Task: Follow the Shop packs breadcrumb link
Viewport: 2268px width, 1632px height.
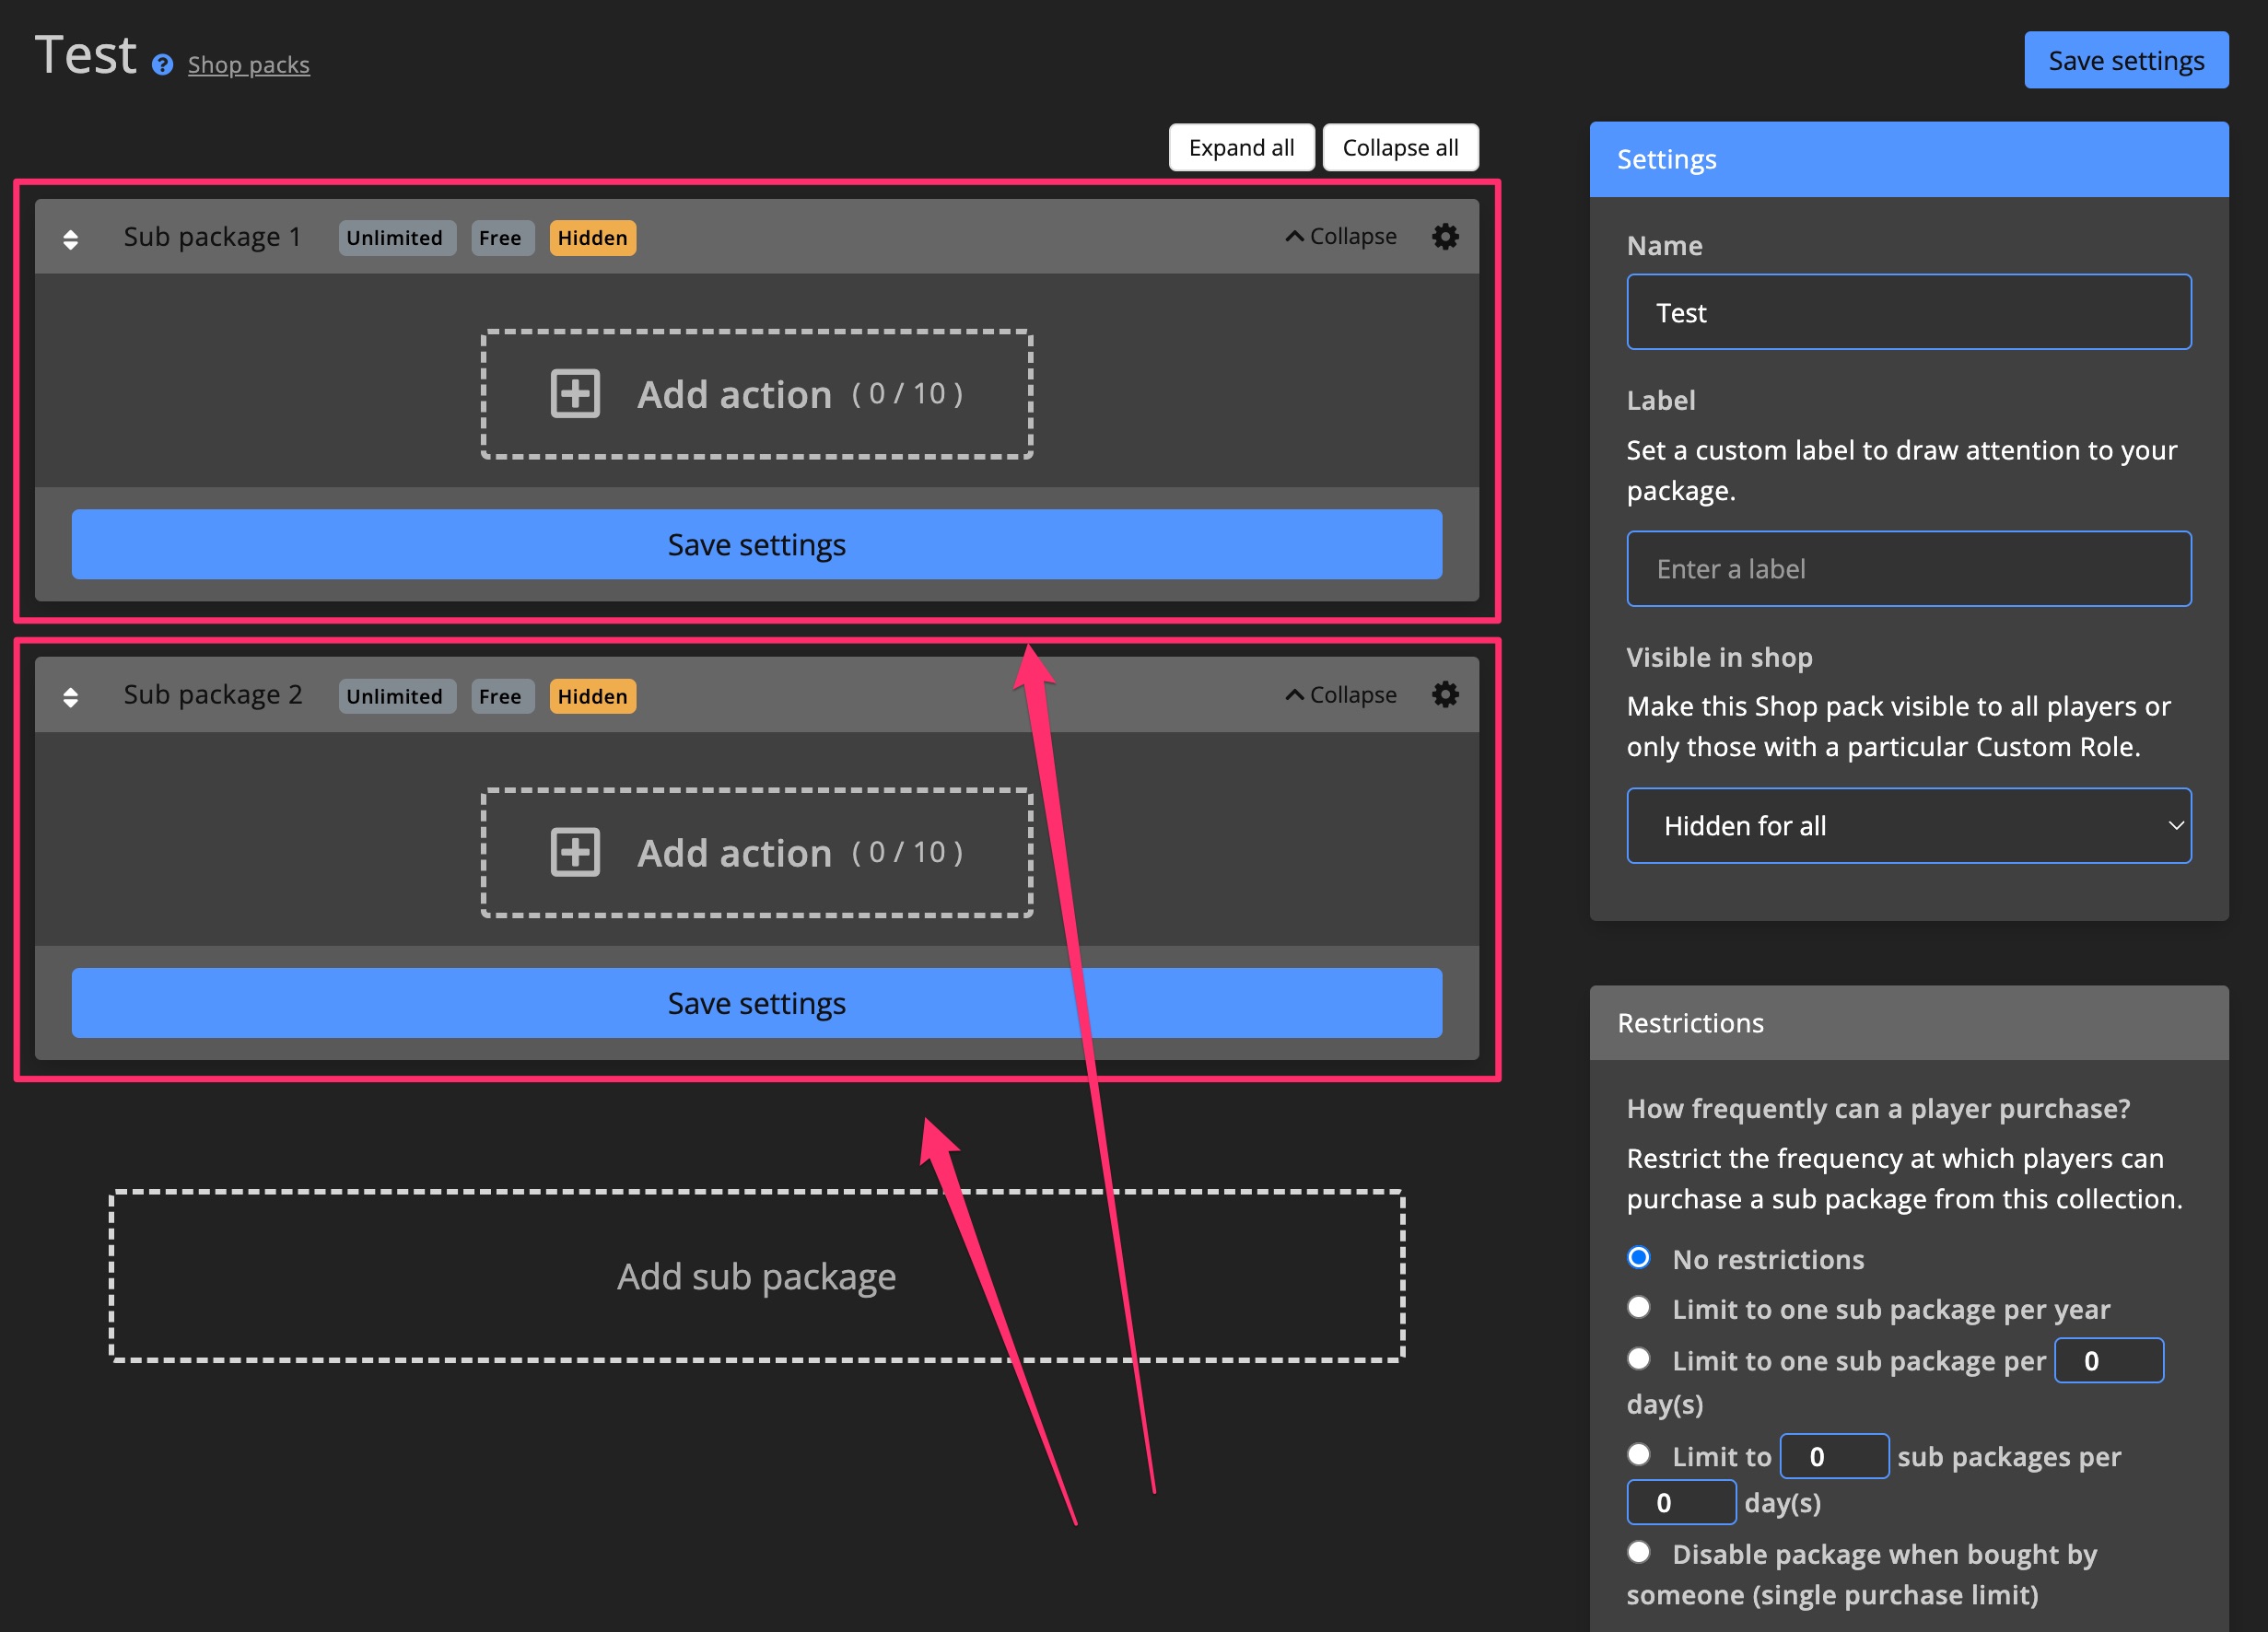Action: coord(248,65)
